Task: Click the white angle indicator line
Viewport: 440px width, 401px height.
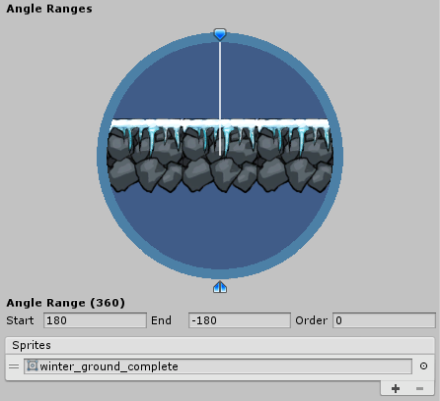Action: tap(220, 98)
